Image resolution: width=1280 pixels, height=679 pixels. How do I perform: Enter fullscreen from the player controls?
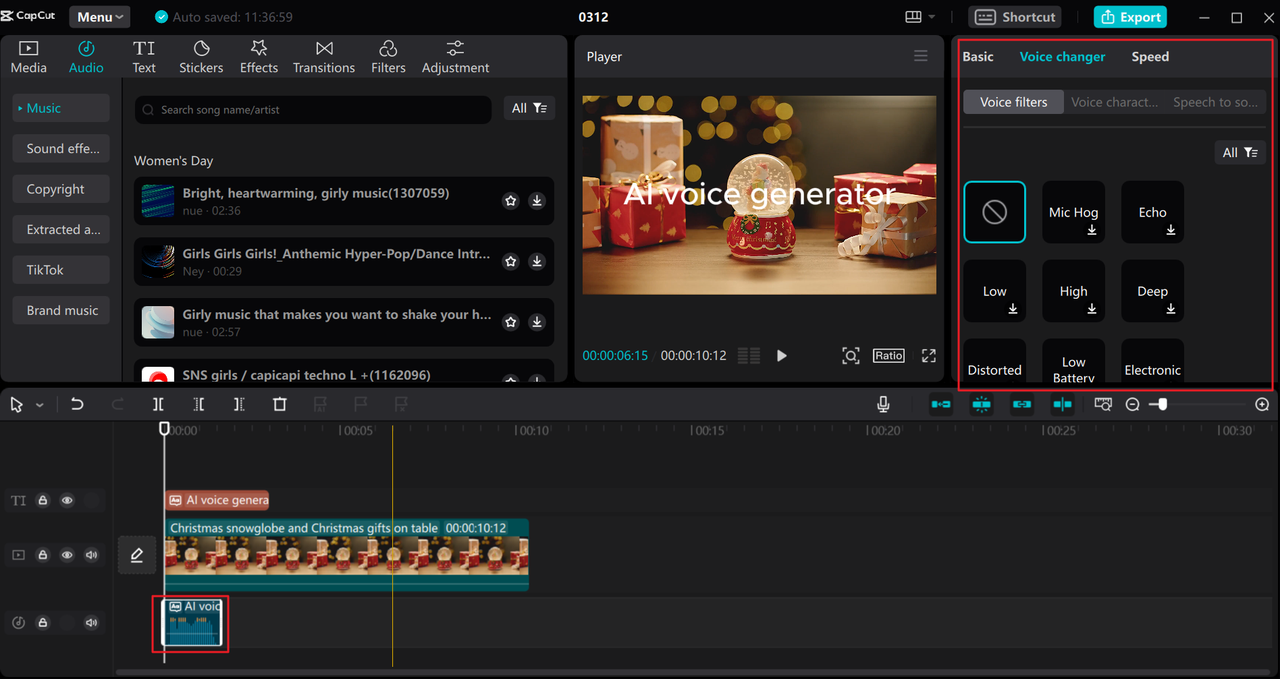pos(929,356)
